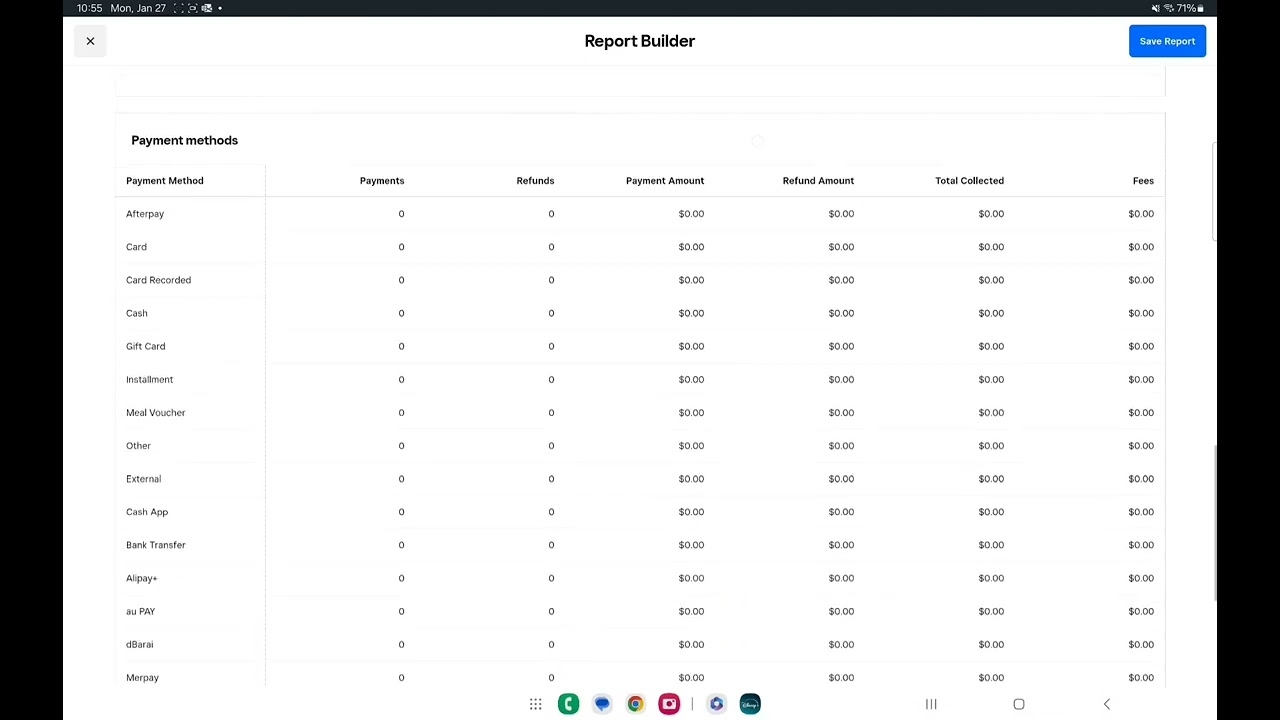Screen dimensions: 1280x720
Task: Click the Save Report button
Action: point(1167,41)
